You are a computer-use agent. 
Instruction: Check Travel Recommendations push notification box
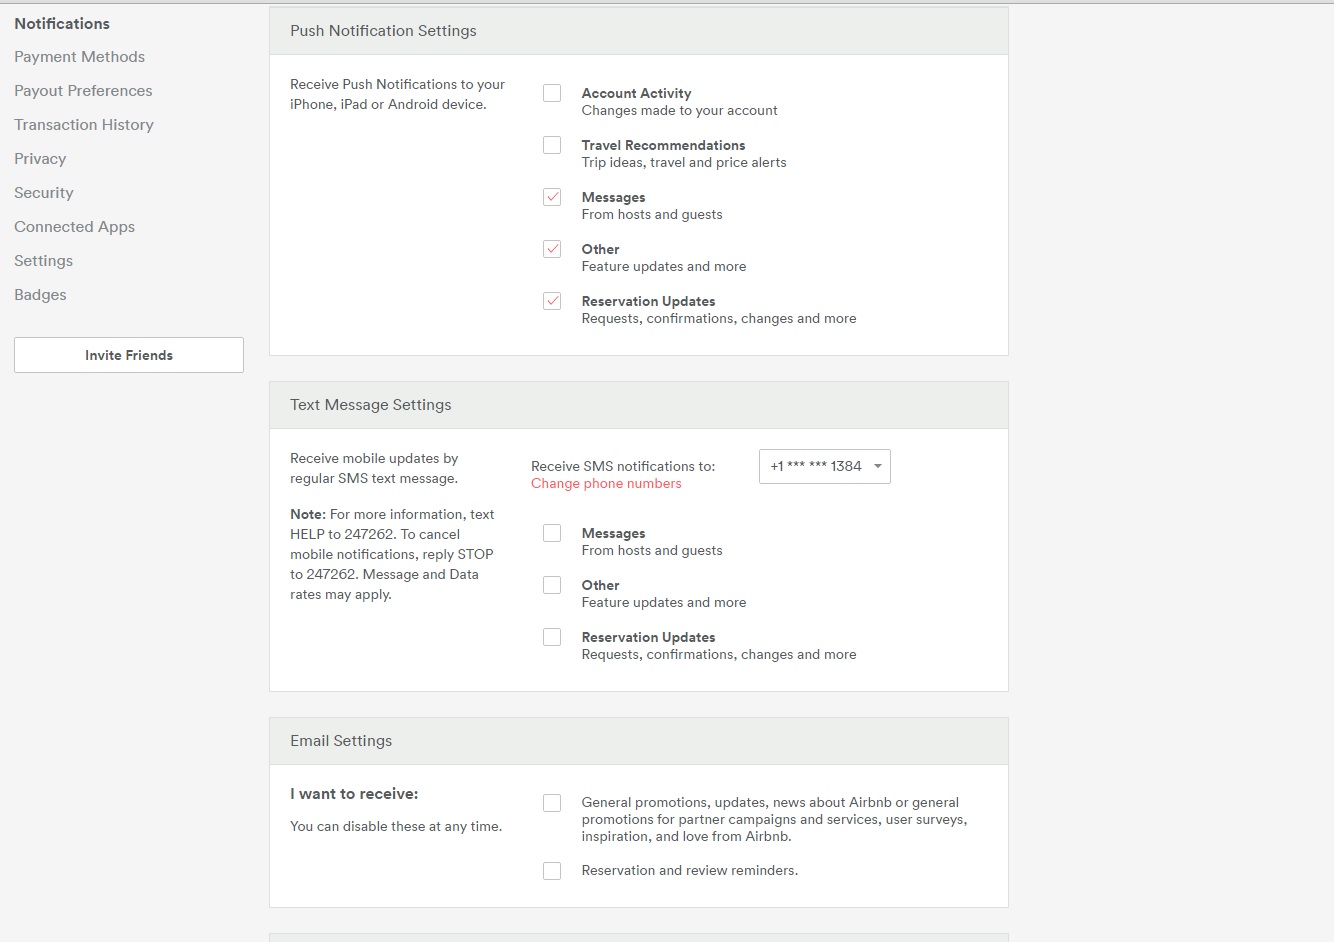tap(552, 145)
